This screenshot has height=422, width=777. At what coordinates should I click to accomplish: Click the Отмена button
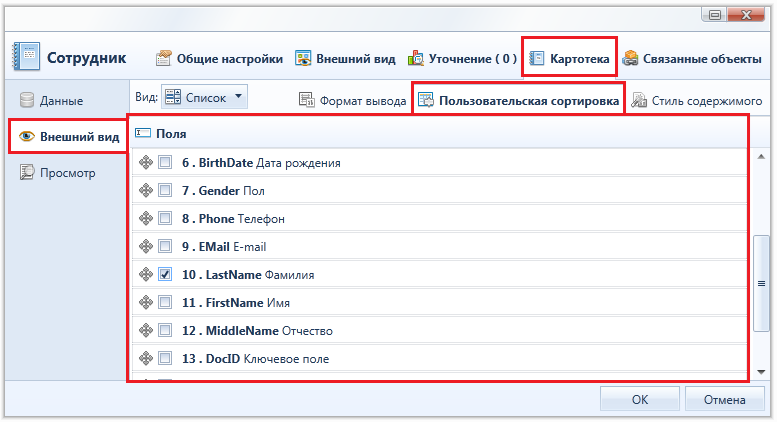pos(724,399)
